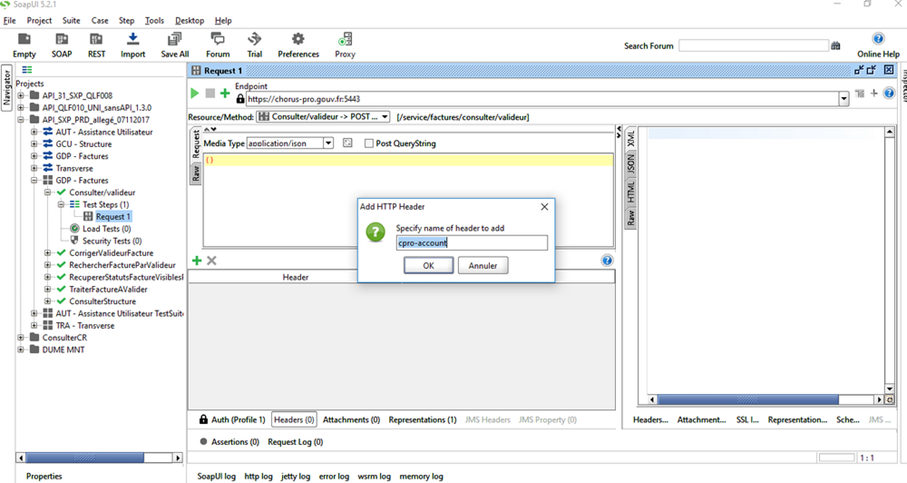
Task: Show the error log
Action: coord(334,476)
